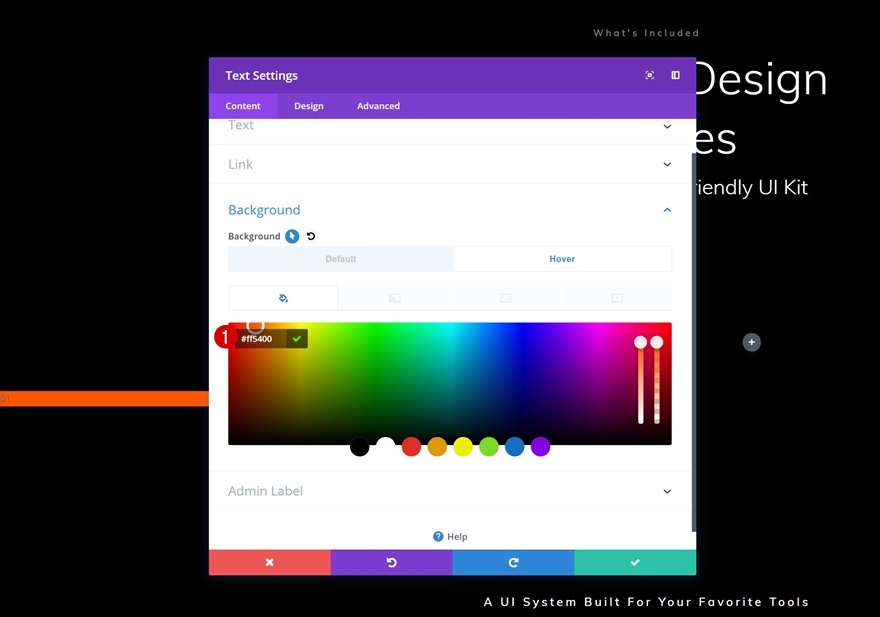Screen dimensions: 880x617
Task: Pick the green color swatch
Action: coord(489,447)
